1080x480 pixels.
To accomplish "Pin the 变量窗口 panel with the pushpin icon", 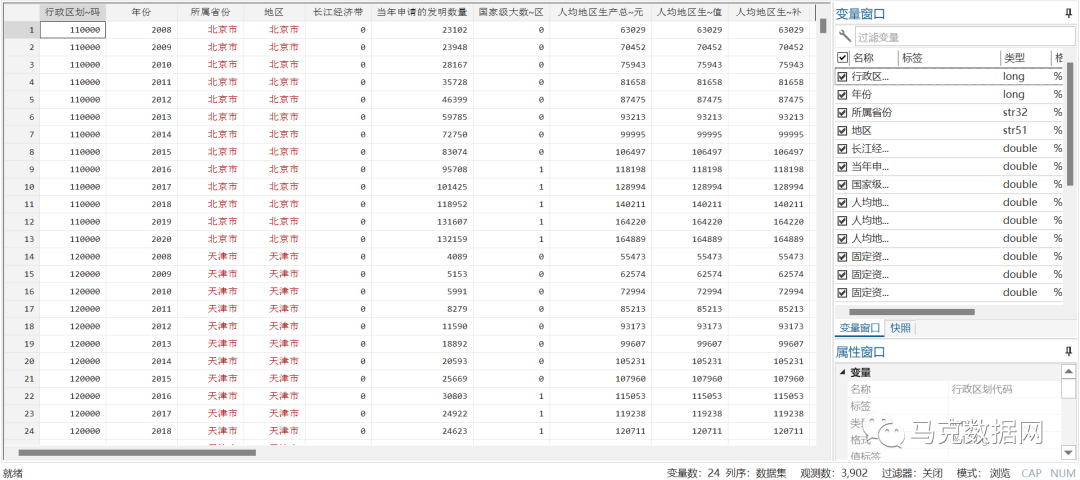I will click(1068, 13).
